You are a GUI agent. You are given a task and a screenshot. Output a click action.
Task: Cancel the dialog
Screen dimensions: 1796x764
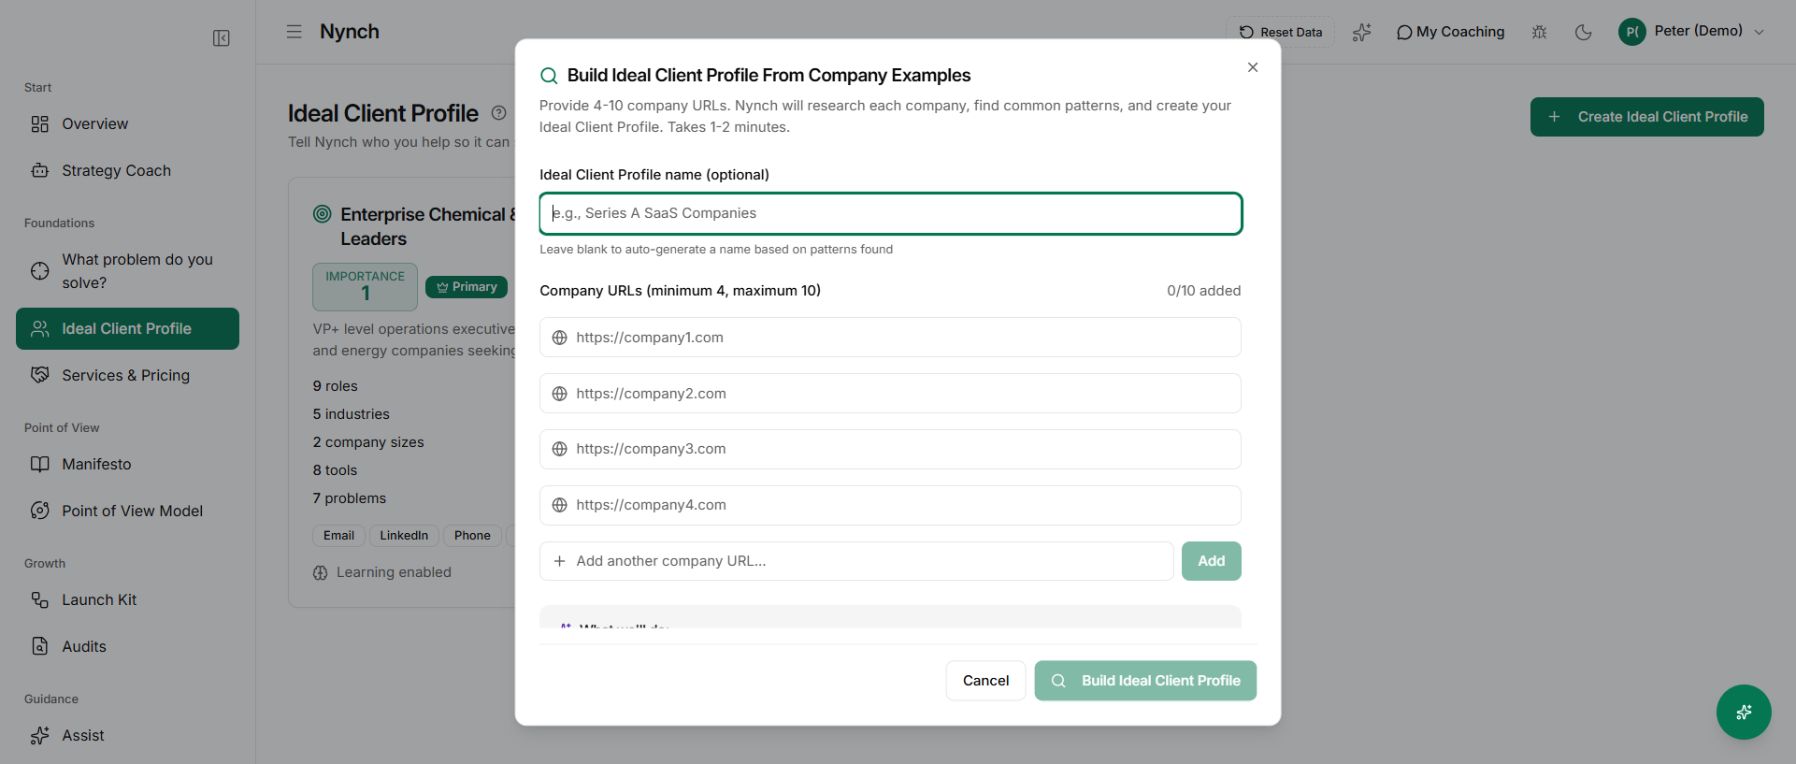click(x=985, y=680)
